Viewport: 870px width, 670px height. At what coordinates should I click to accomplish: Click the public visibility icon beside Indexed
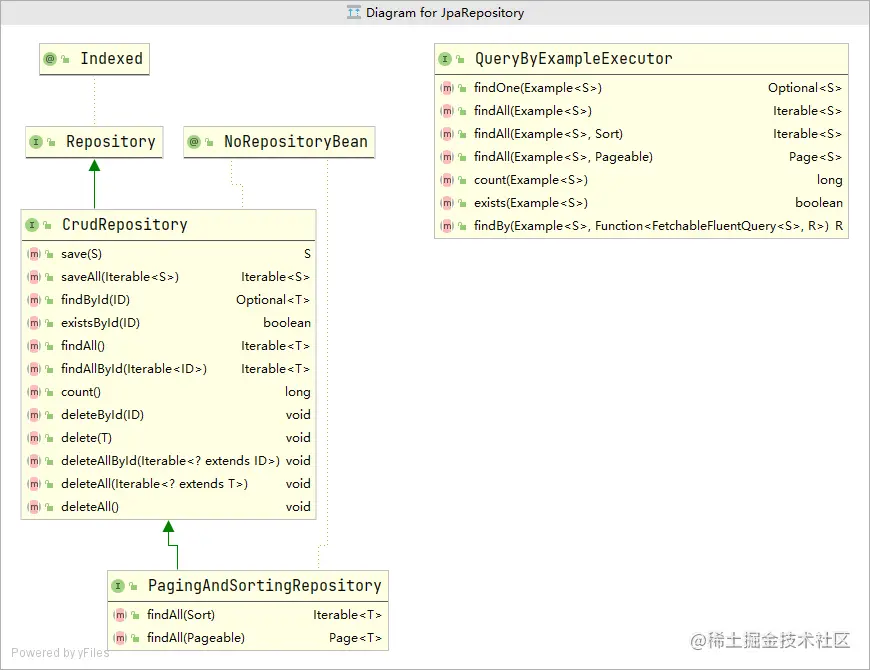click(65, 59)
